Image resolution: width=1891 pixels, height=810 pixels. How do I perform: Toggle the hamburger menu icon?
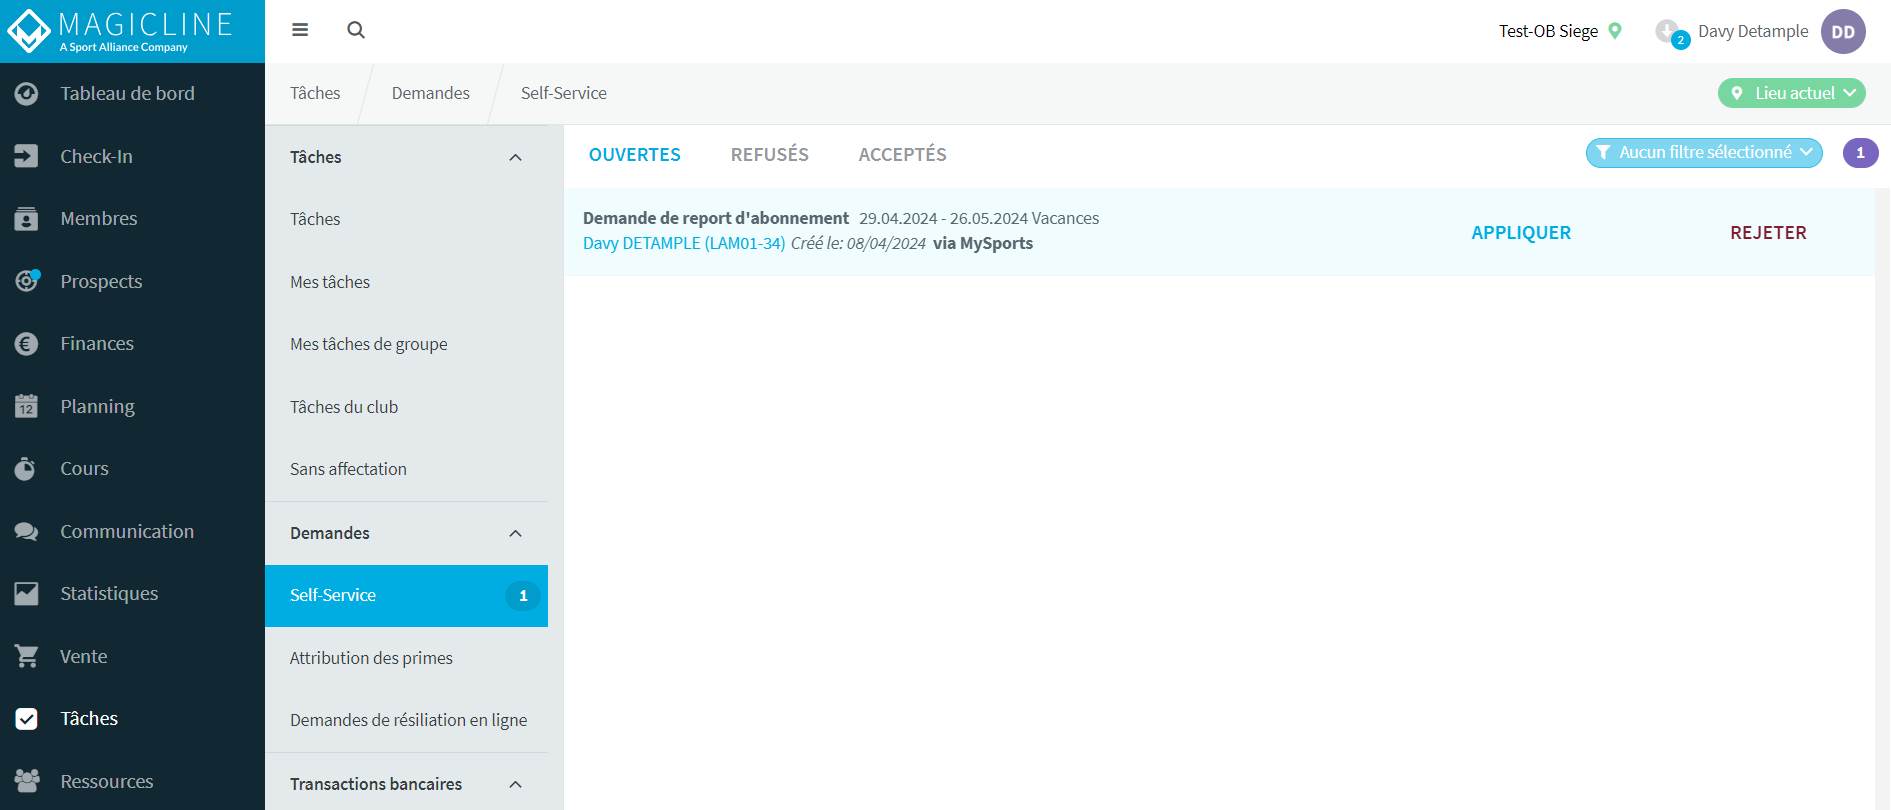(300, 30)
